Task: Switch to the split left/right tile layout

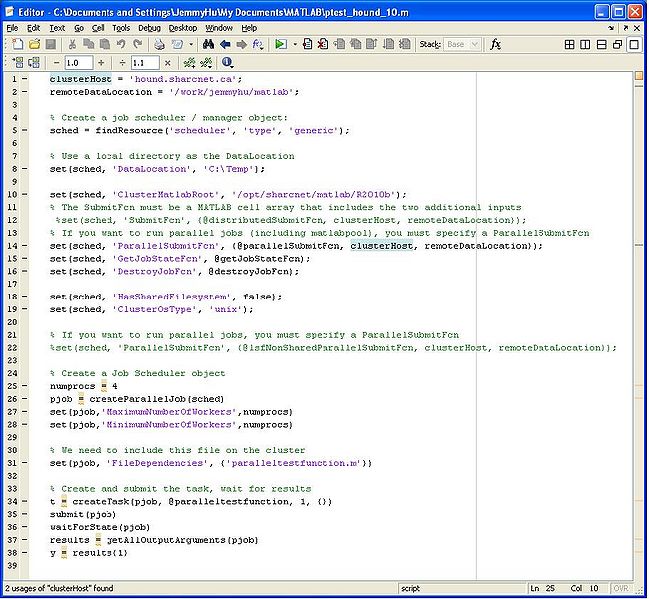Action: tap(585, 45)
